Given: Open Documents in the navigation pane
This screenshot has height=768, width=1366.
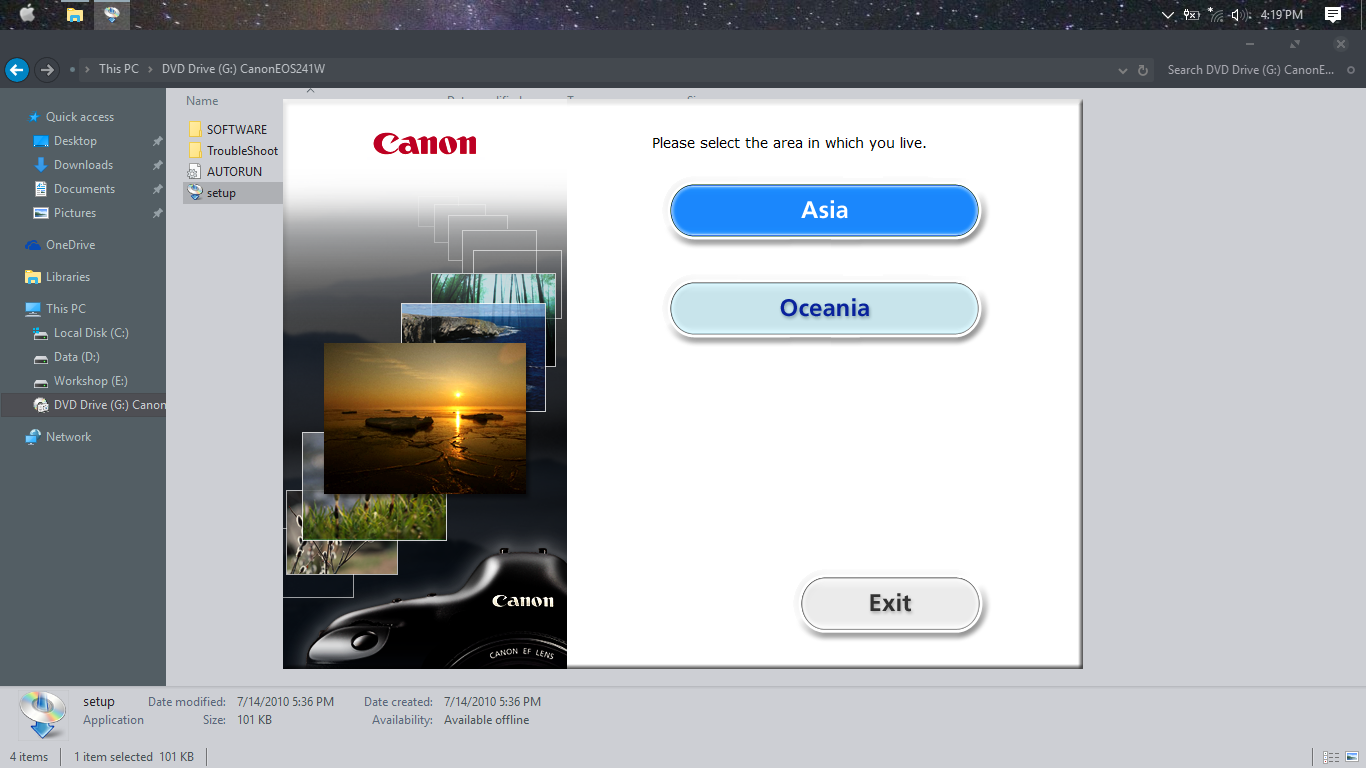Looking at the screenshot, I should (84, 189).
